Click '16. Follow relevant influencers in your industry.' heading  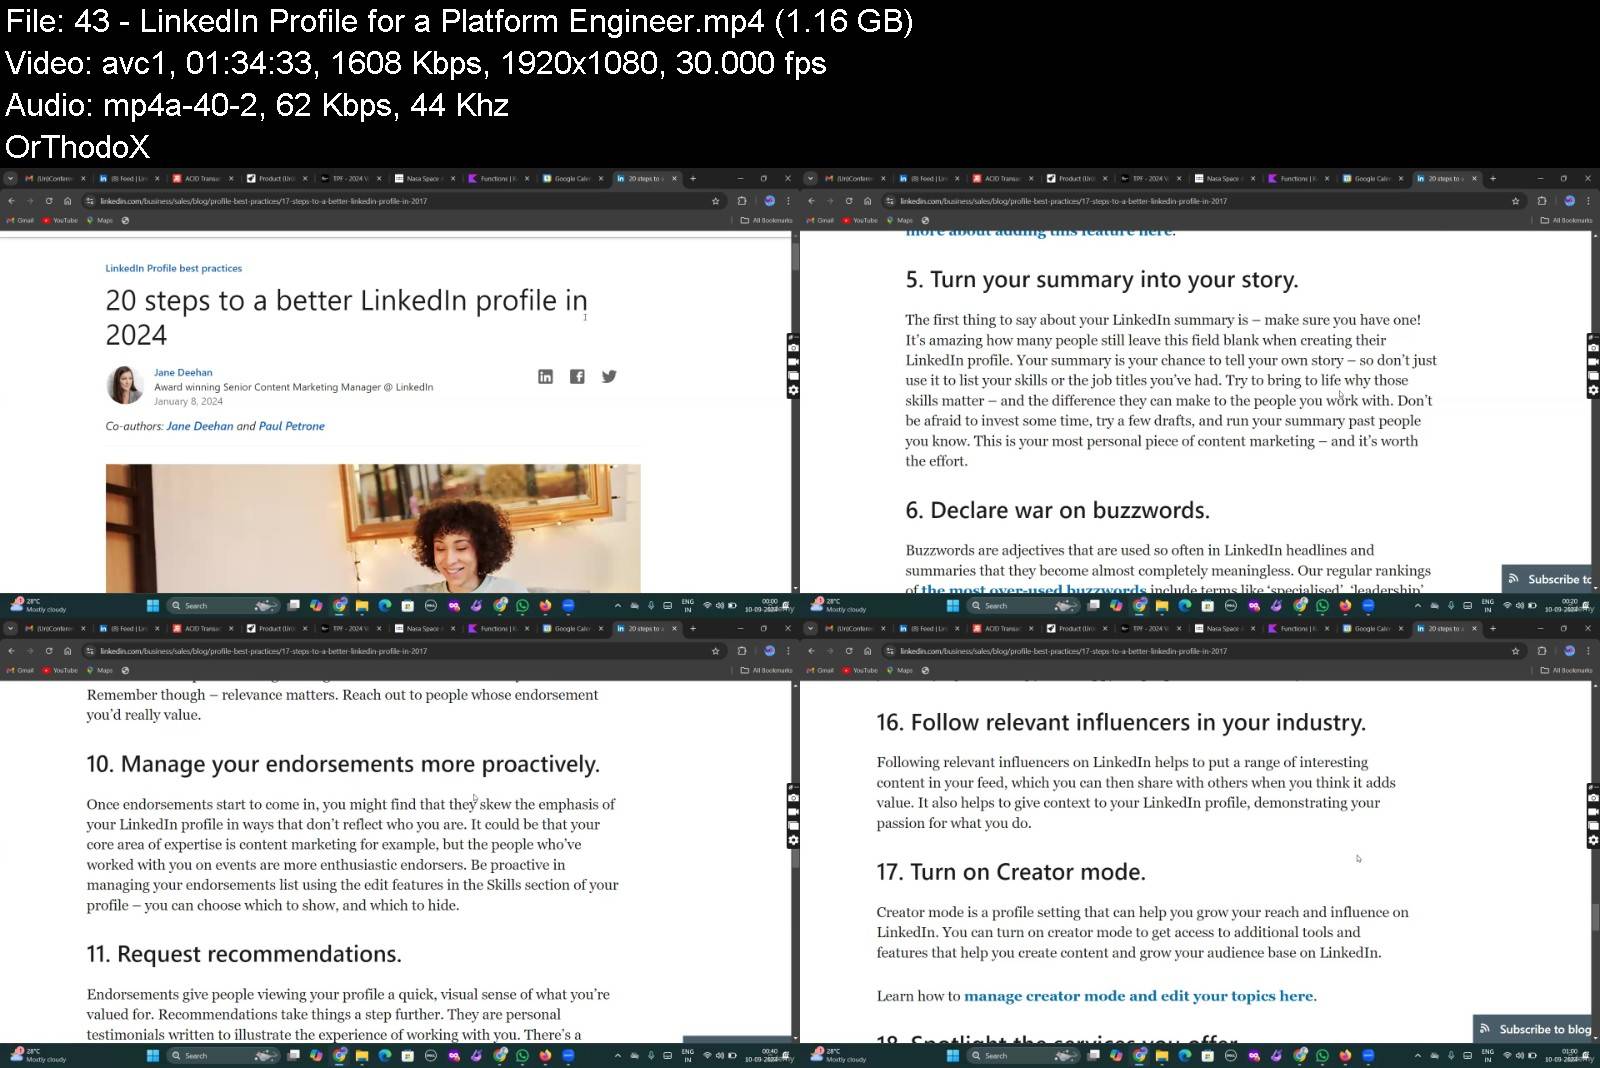(1121, 722)
